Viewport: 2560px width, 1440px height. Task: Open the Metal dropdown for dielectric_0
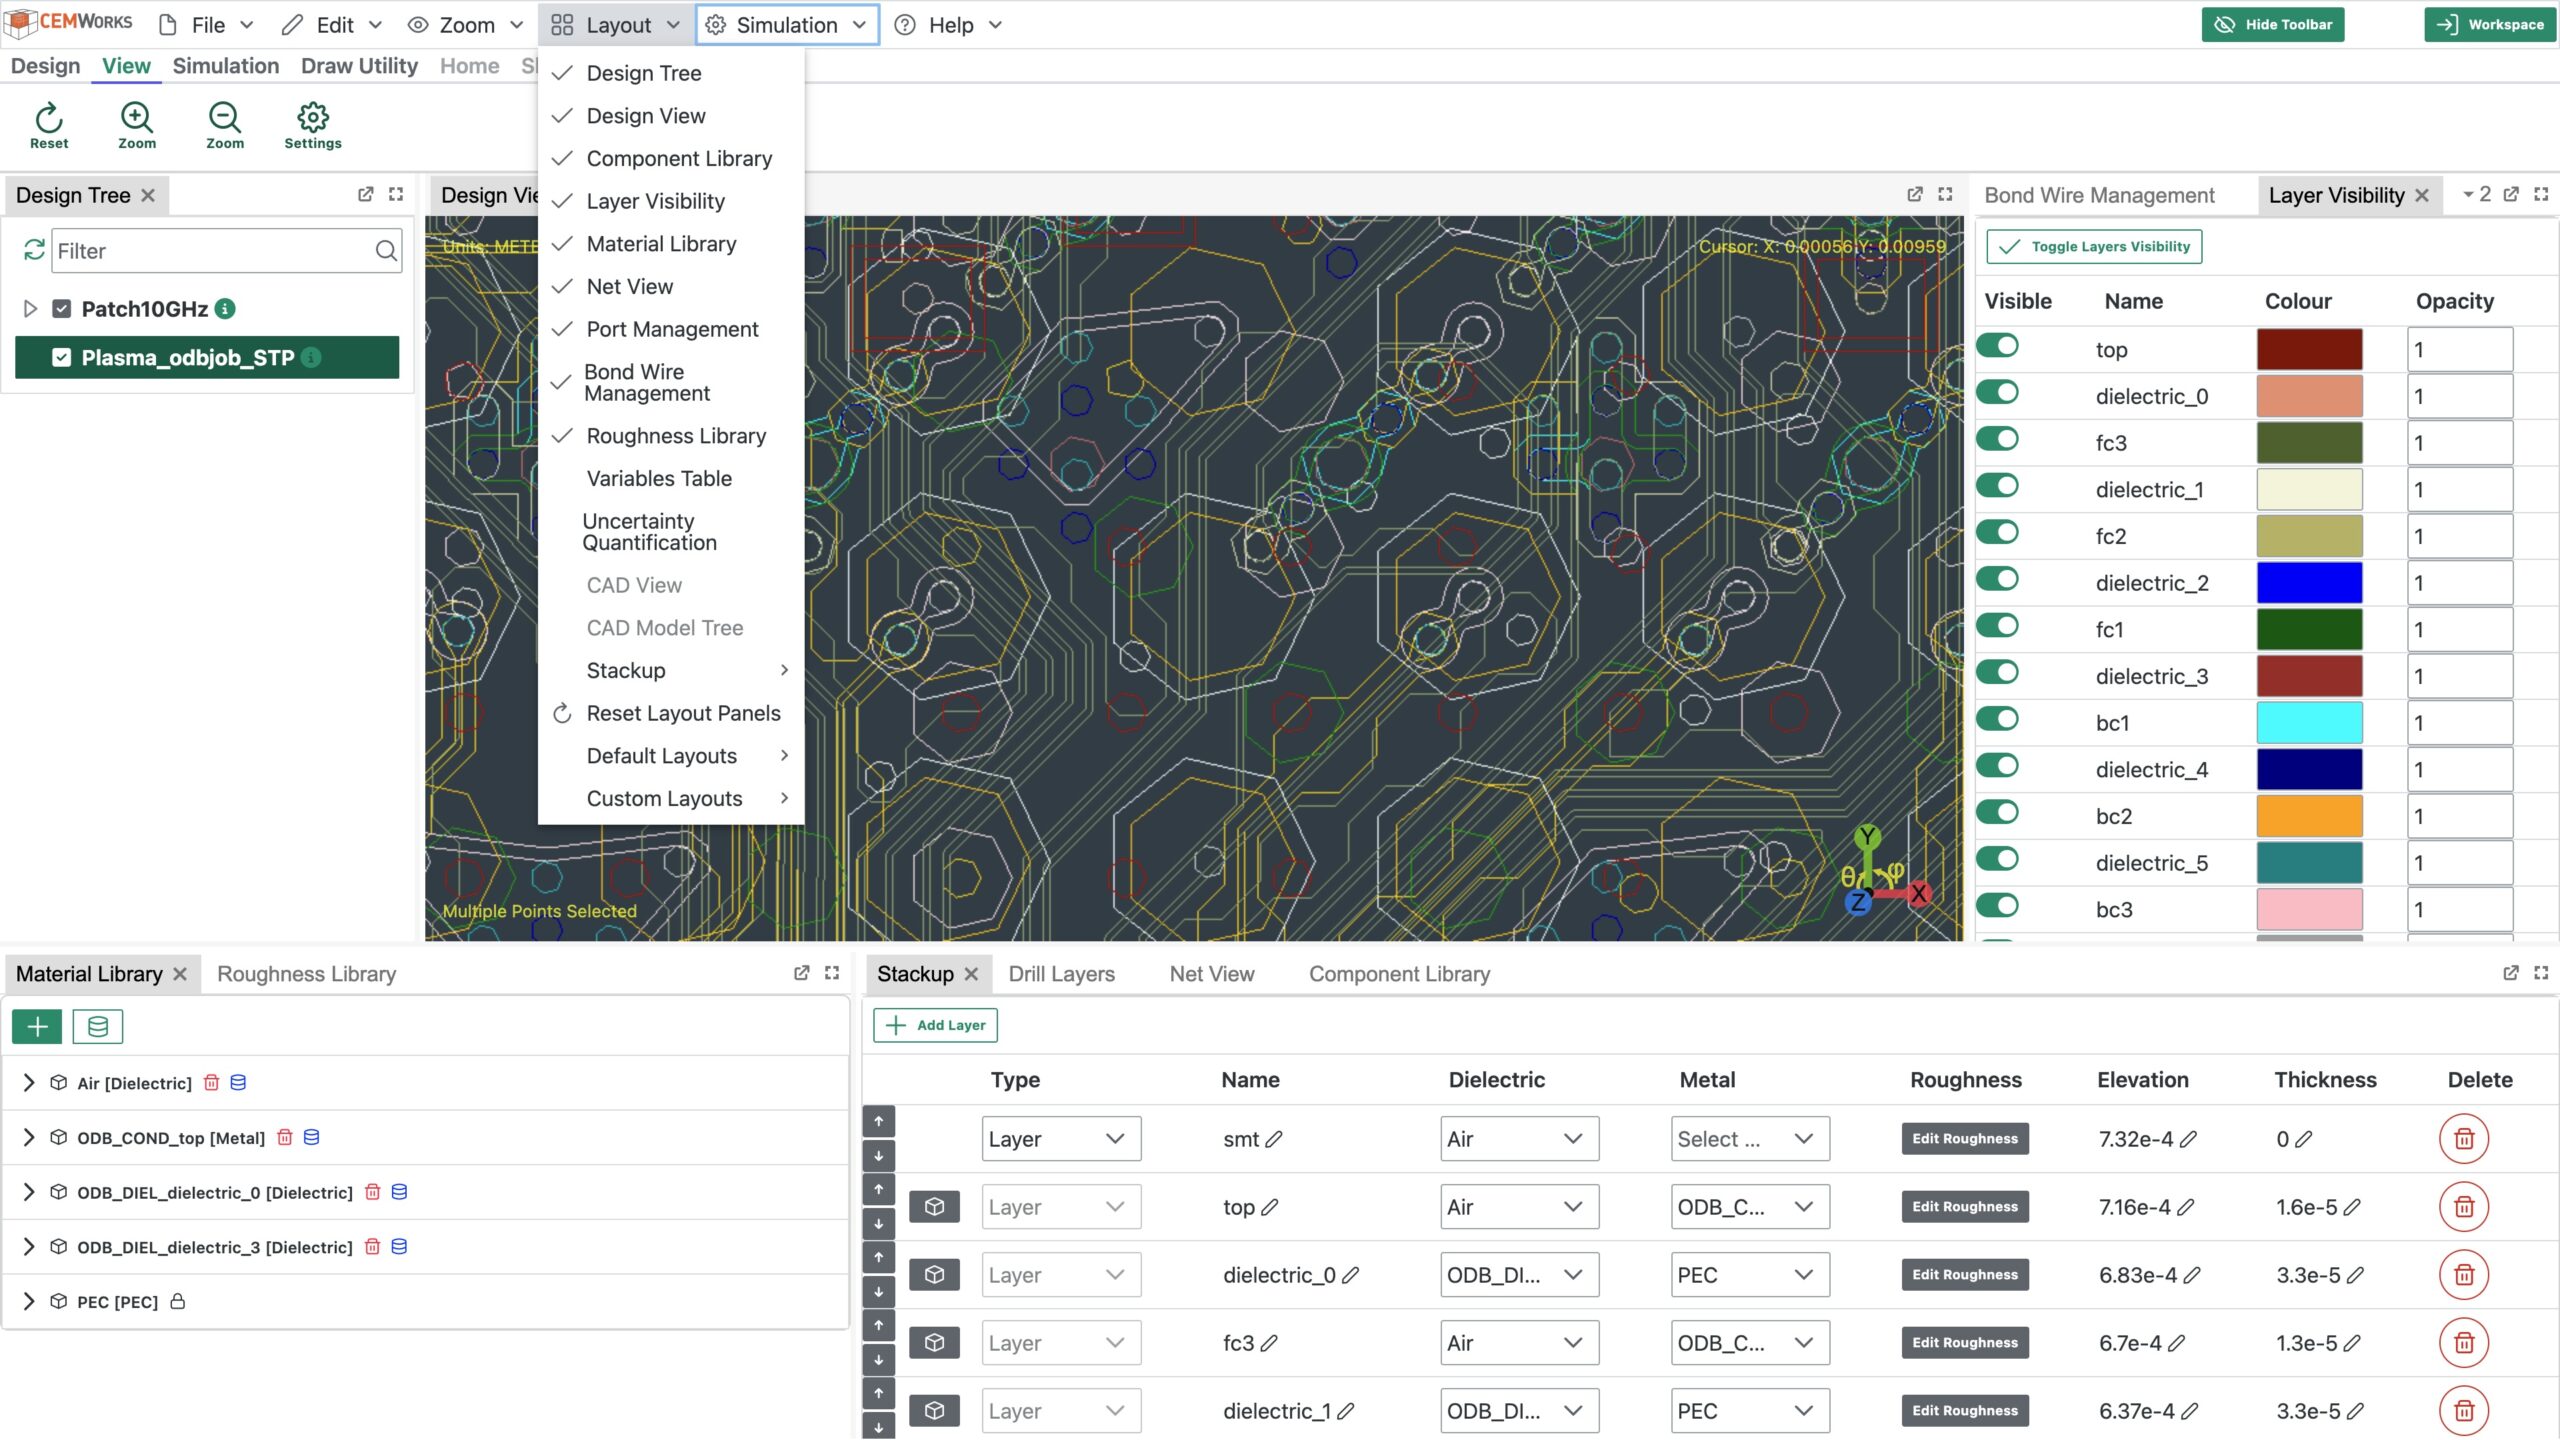point(1749,1275)
